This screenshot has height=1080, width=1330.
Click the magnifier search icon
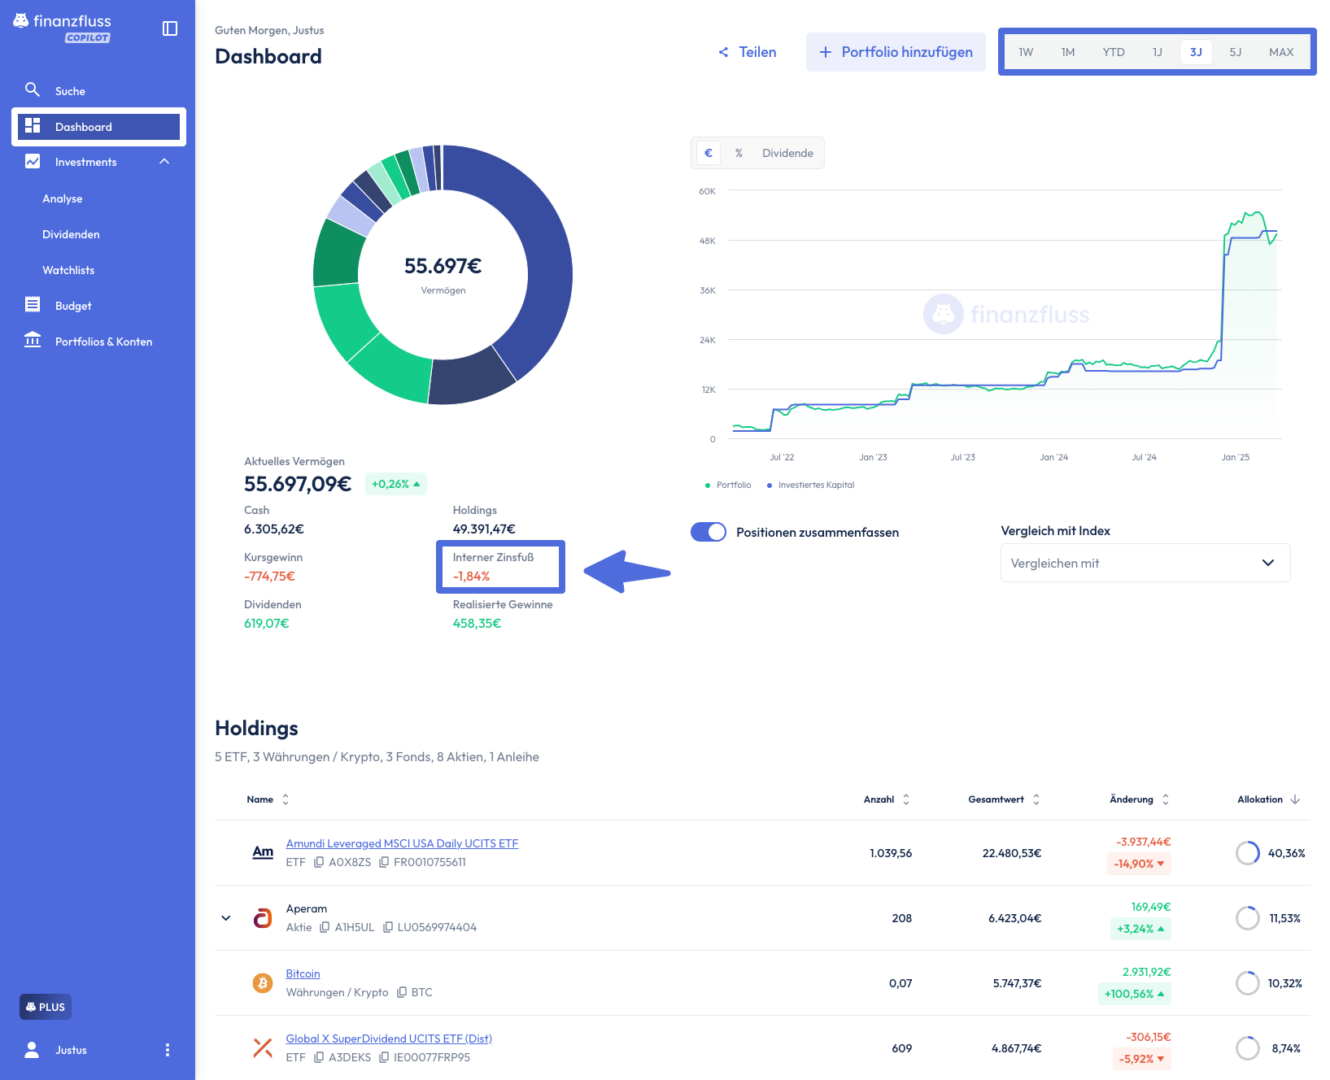(33, 90)
